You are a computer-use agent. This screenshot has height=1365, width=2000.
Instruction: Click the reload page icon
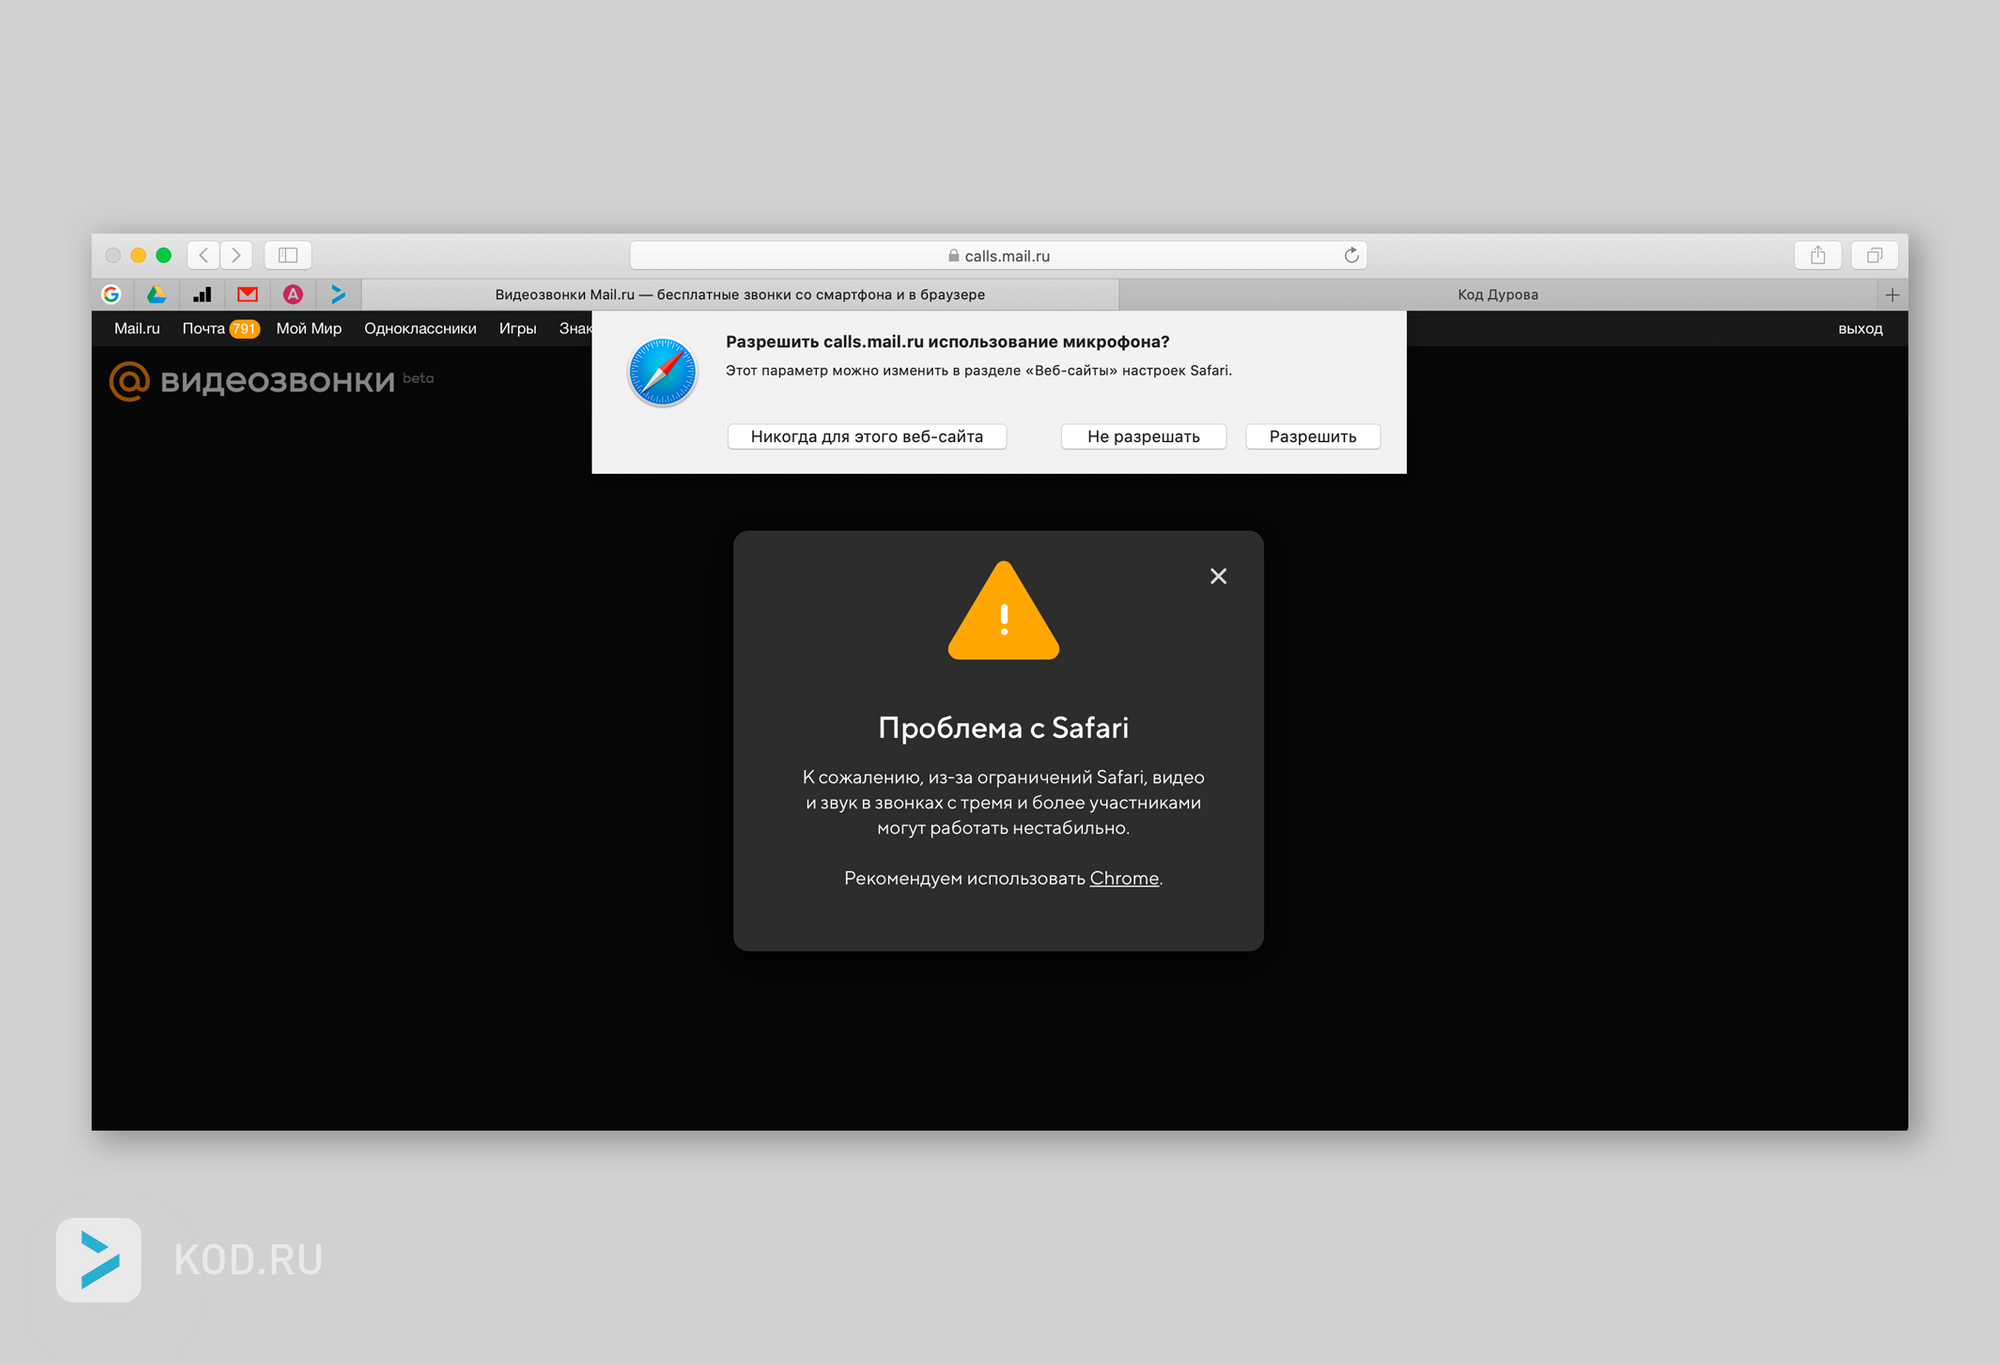(1351, 255)
